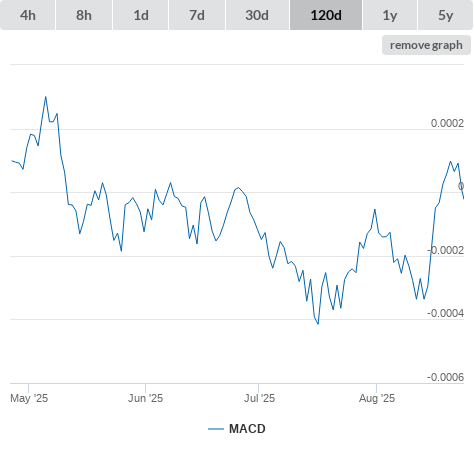Screen dimensions: 474x455
Task: Click the -0.0006 y-axis label
Action: [x=446, y=377]
